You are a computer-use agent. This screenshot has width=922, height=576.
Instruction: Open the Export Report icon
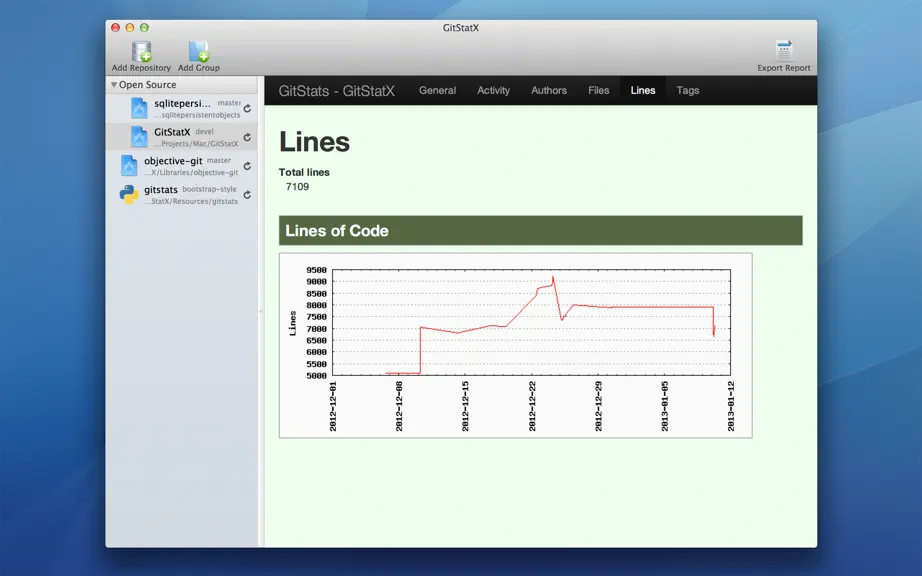click(x=784, y=51)
